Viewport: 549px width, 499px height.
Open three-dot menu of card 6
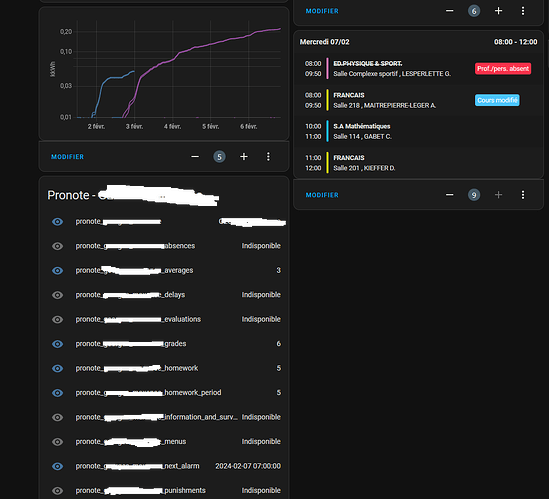[x=523, y=11]
